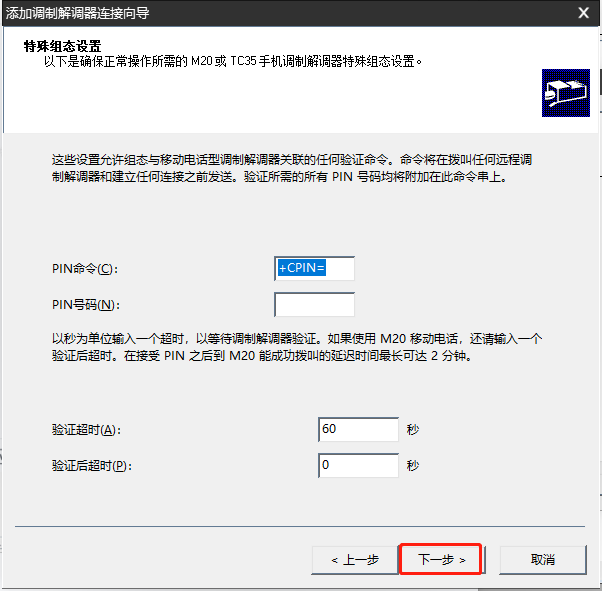Click the 验证后超时 field showing 0
Image resolution: width=602 pixels, height=591 pixels.
(358, 465)
